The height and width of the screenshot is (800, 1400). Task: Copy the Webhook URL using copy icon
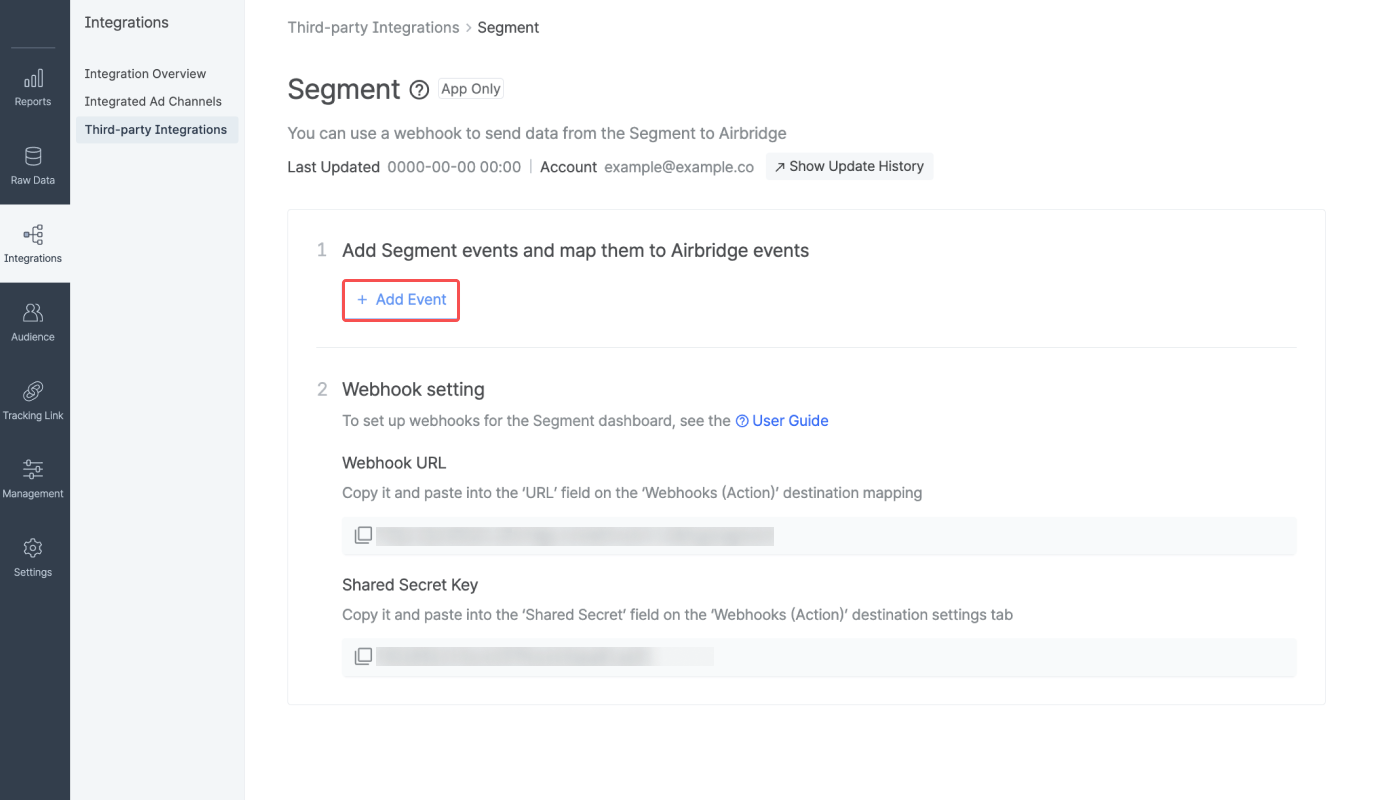(363, 535)
